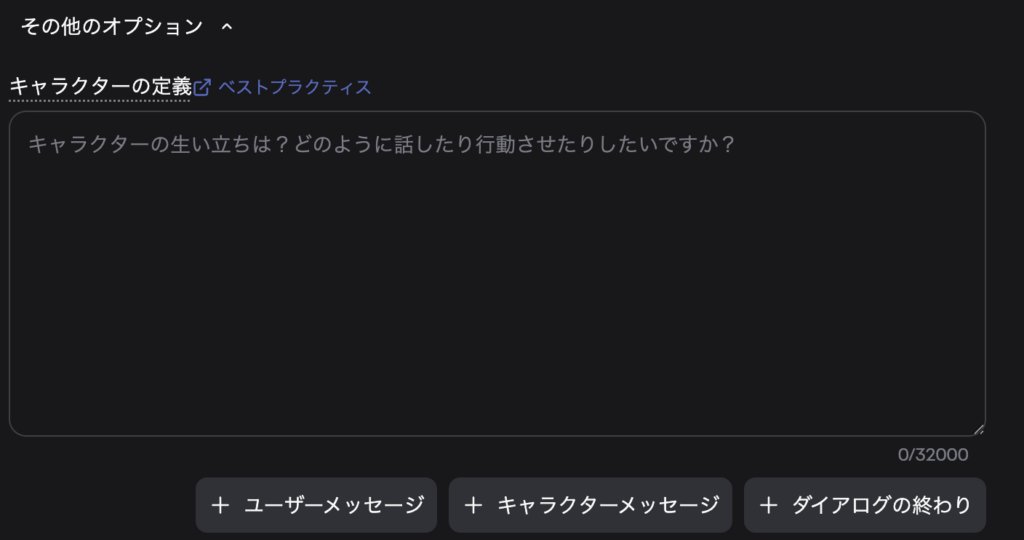1024x540 pixels.
Task: Insert a キャラクターメッセージ template
Action: 590,505
